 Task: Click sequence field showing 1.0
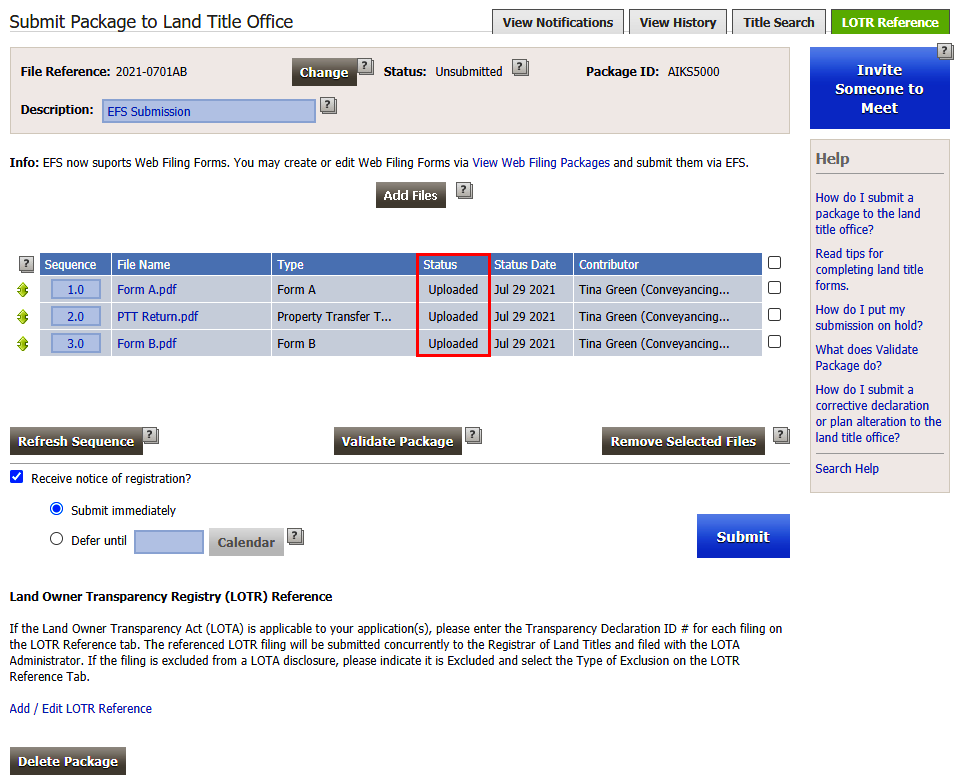[x=75, y=290]
